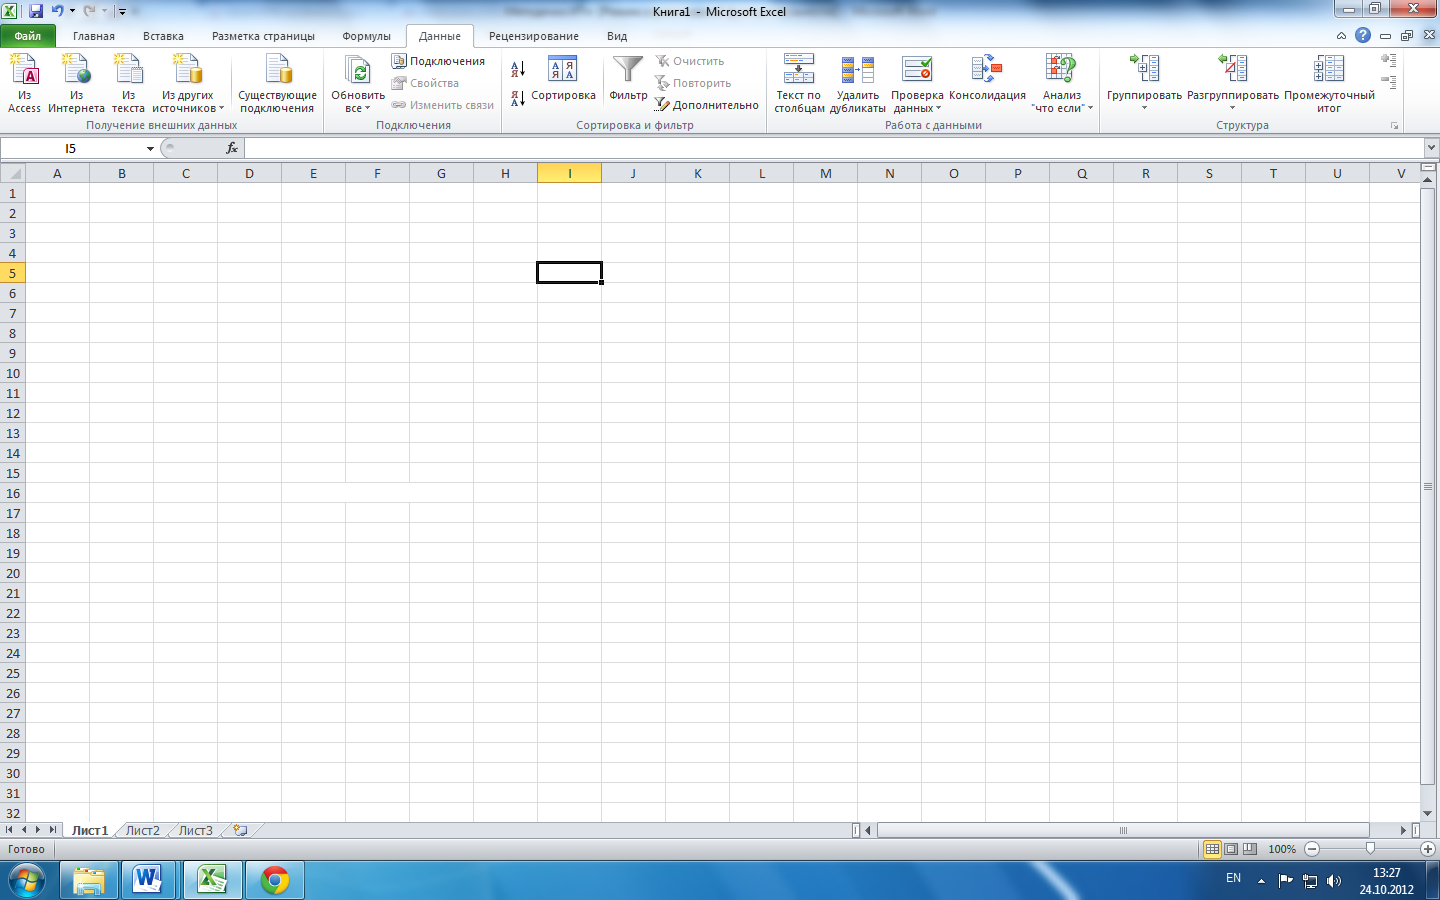
Task: Expand the Из других источников dropdown
Action: click(x=221, y=109)
